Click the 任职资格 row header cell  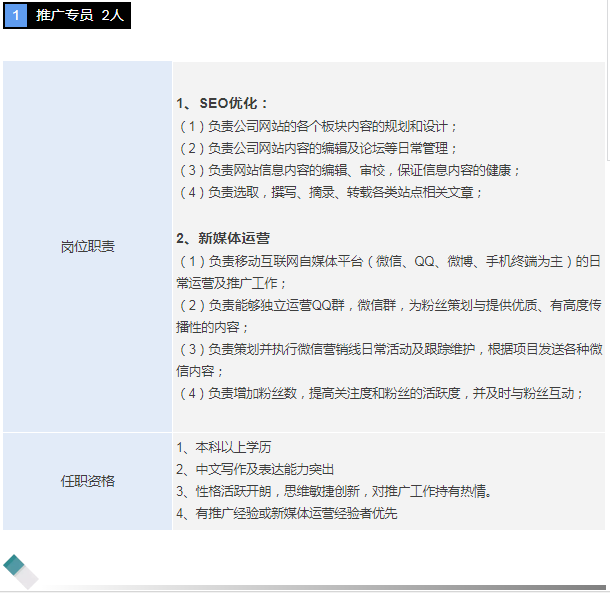coord(87,481)
